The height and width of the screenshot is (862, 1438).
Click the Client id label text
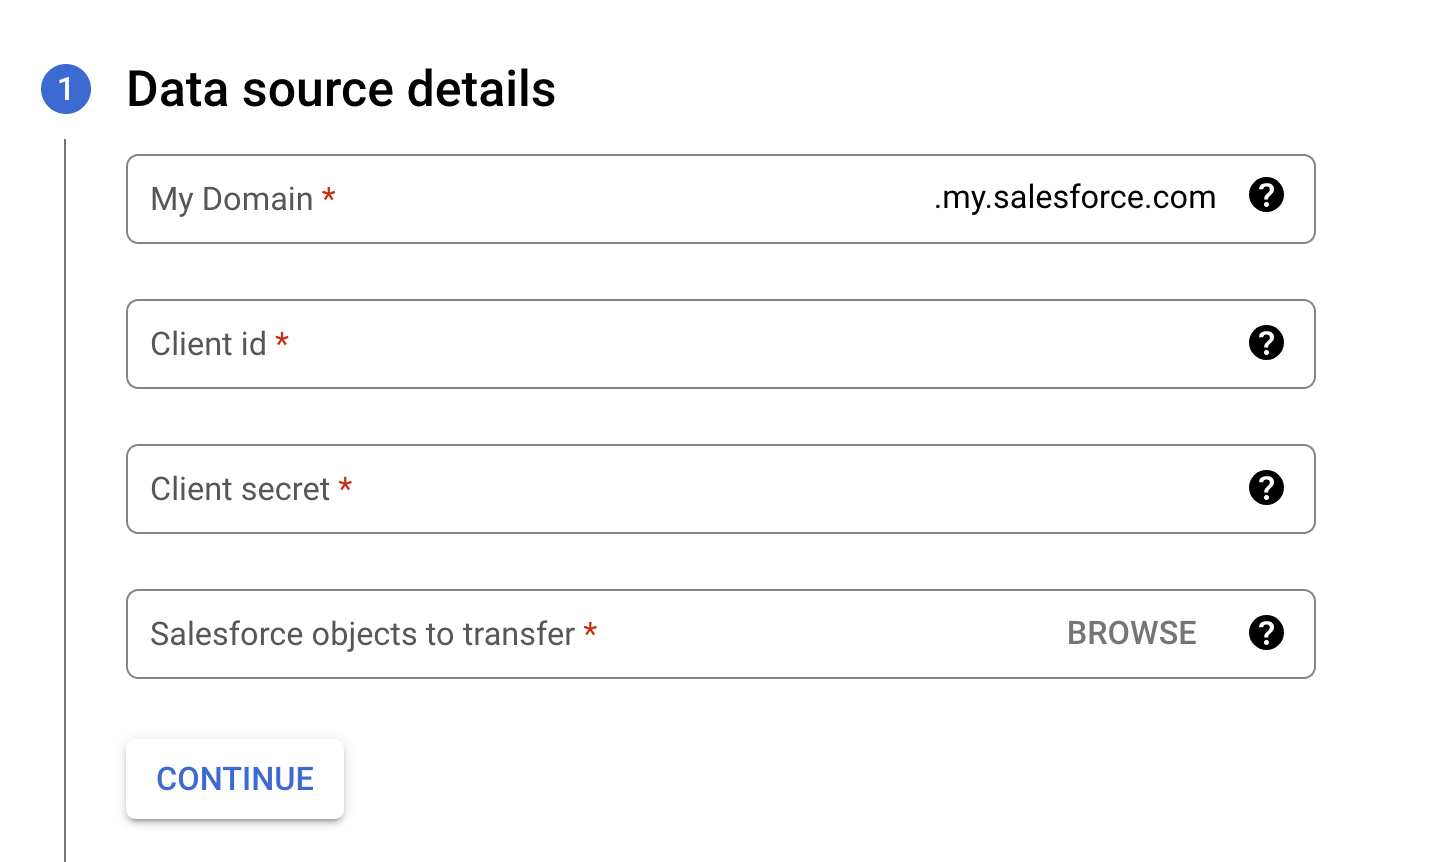point(207,343)
